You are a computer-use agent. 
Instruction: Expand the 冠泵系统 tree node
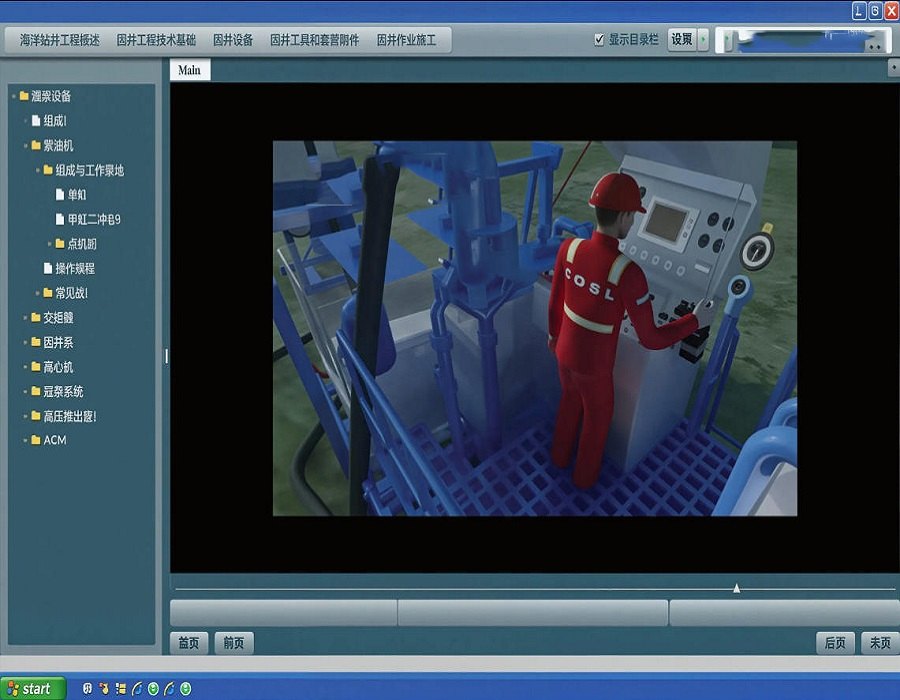[25, 392]
